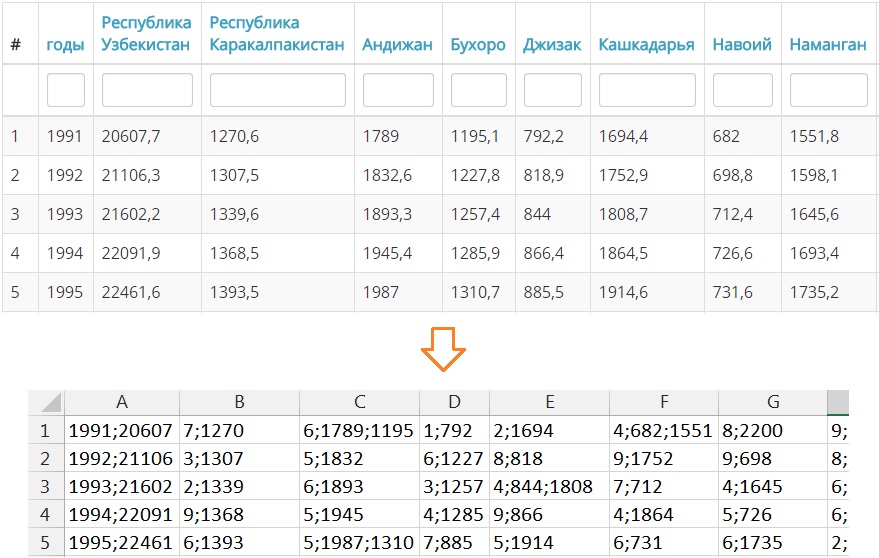879x558 pixels.
Task: Click the Бухоро column header
Action: click(x=478, y=45)
